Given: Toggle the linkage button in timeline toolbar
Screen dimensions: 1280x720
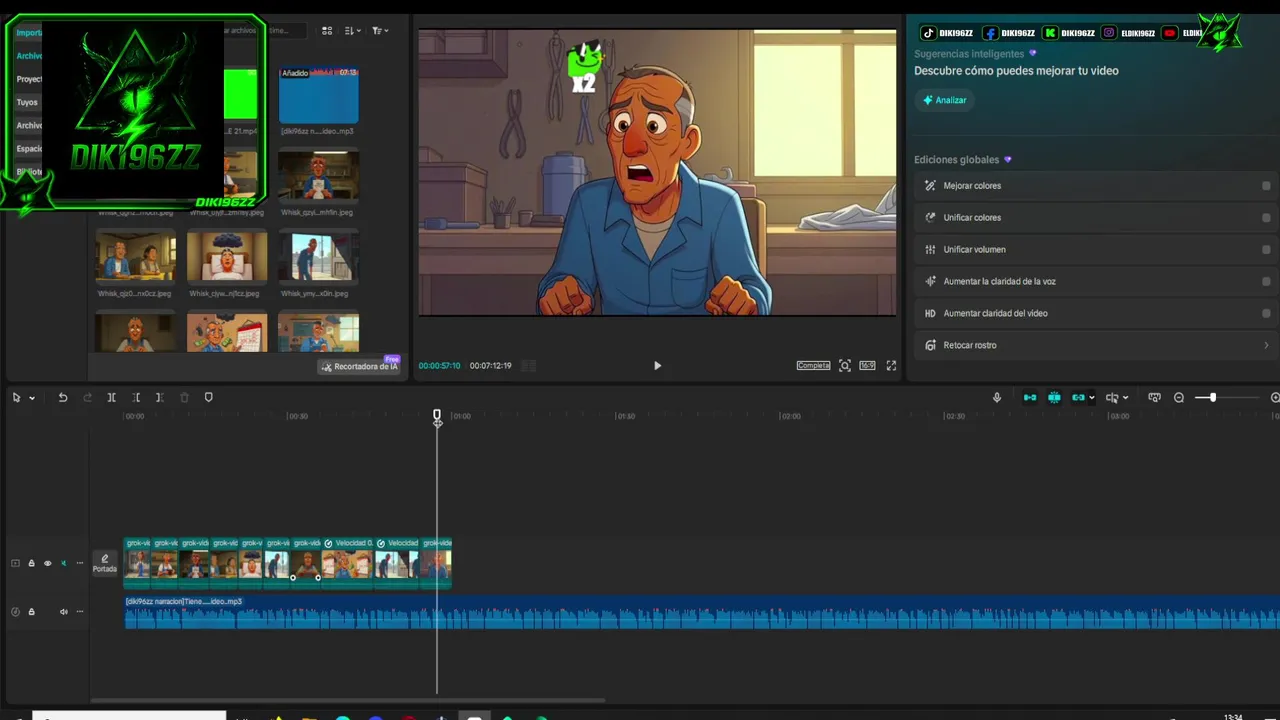Looking at the screenshot, I should (x=1077, y=397).
